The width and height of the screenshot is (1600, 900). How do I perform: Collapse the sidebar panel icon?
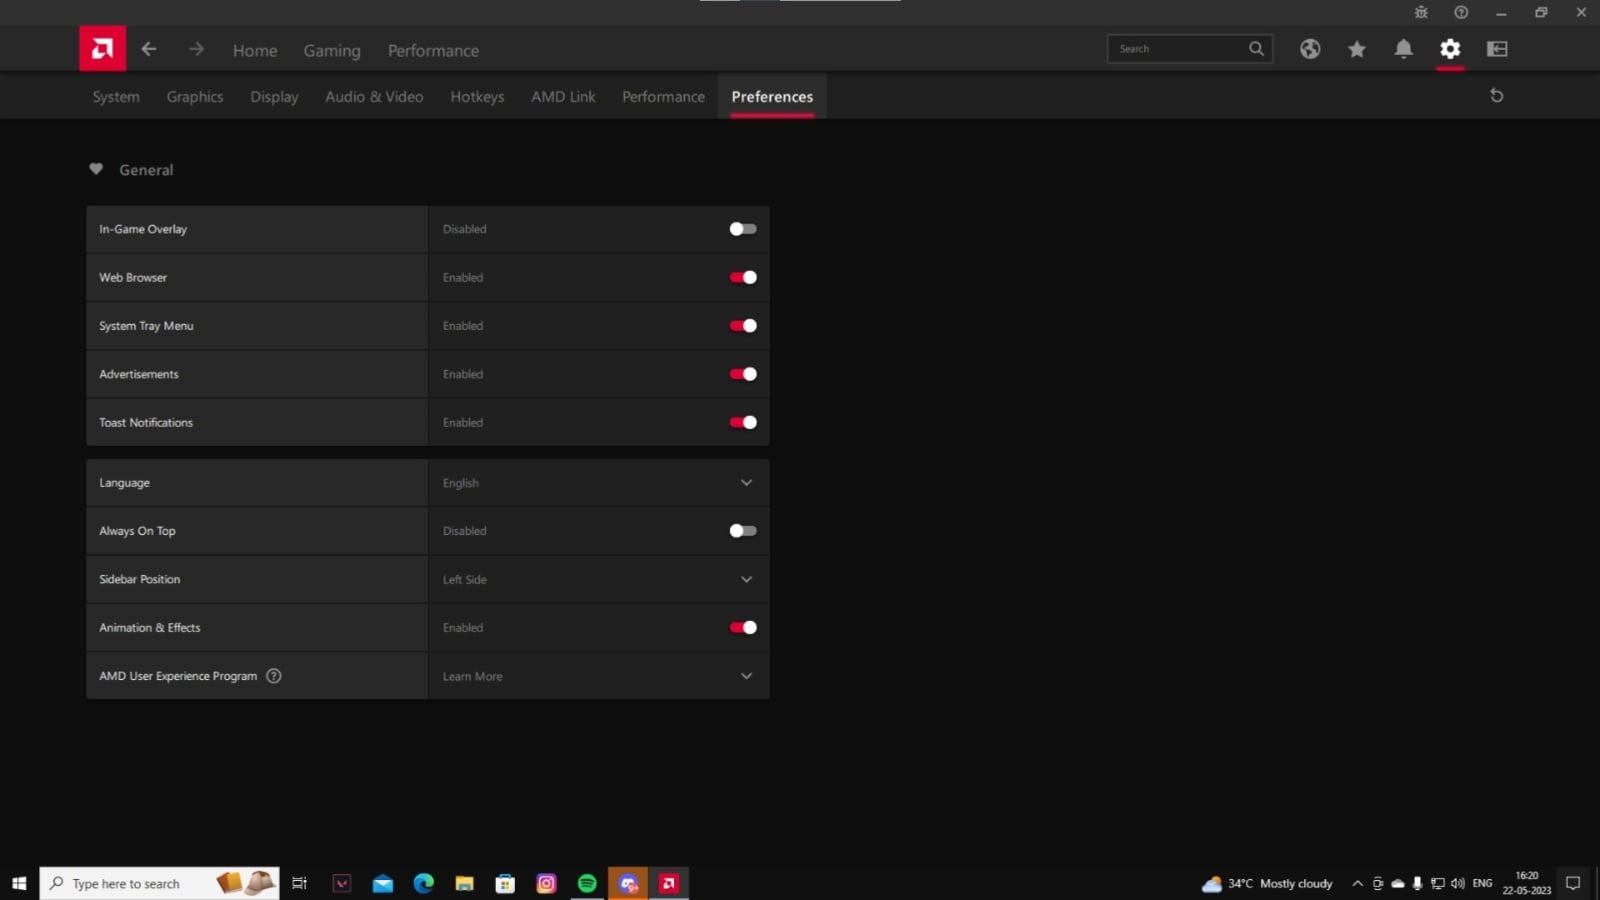[x=1496, y=48]
